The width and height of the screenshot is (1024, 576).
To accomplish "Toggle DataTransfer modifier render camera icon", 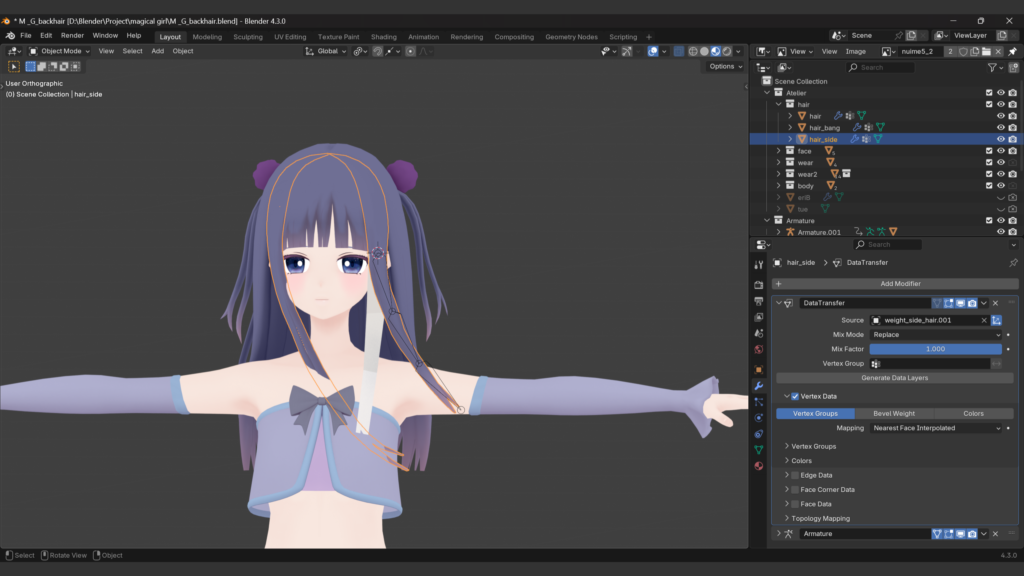I will pos(972,303).
